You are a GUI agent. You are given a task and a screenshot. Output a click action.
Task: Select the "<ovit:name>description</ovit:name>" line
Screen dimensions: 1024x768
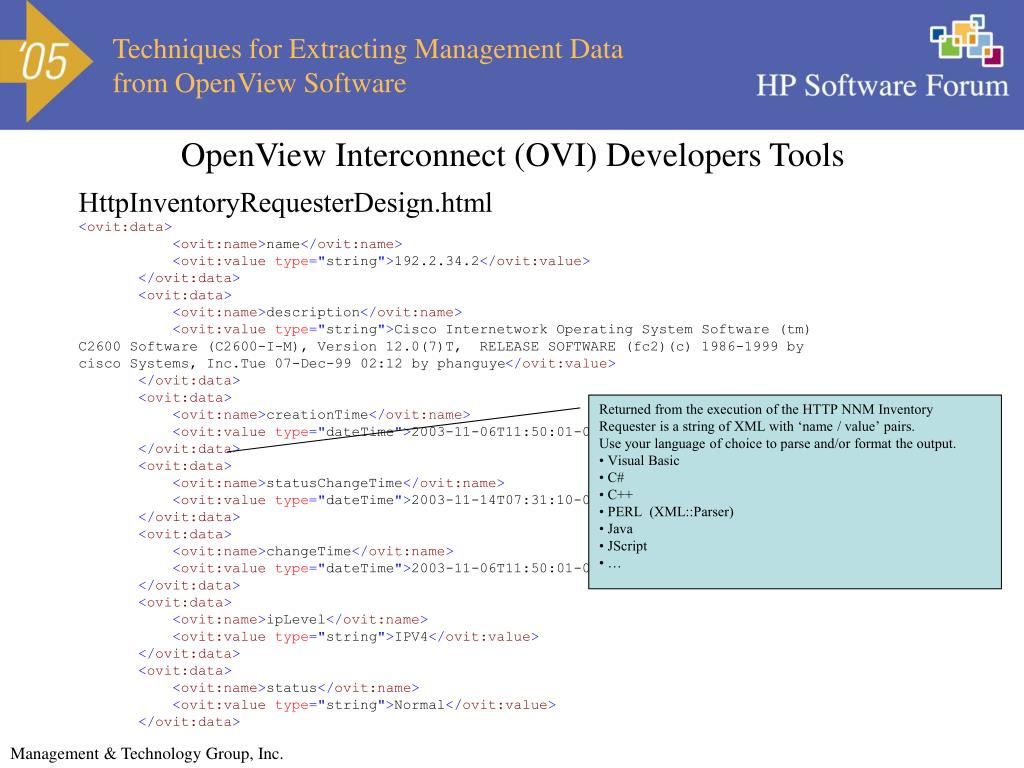pos(317,313)
